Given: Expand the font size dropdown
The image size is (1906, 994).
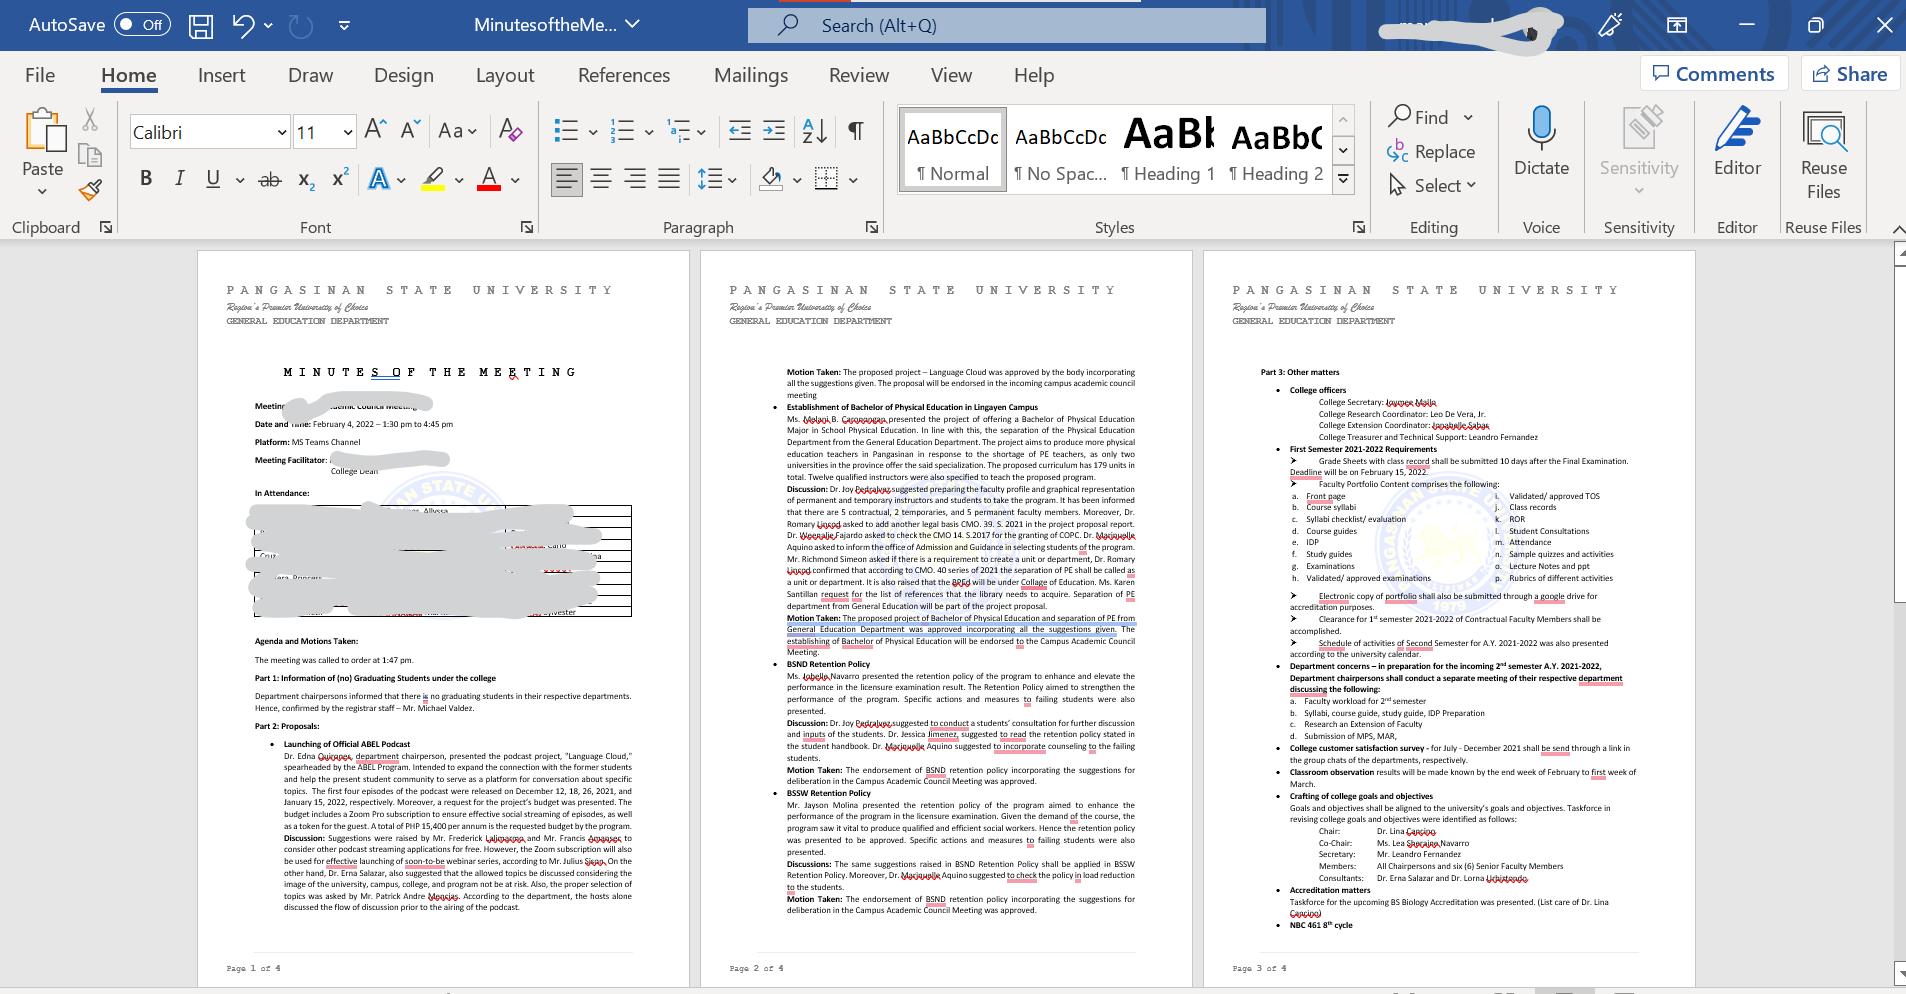Looking at the screenshot, I should pyautogui.click(x=348, y=132).
